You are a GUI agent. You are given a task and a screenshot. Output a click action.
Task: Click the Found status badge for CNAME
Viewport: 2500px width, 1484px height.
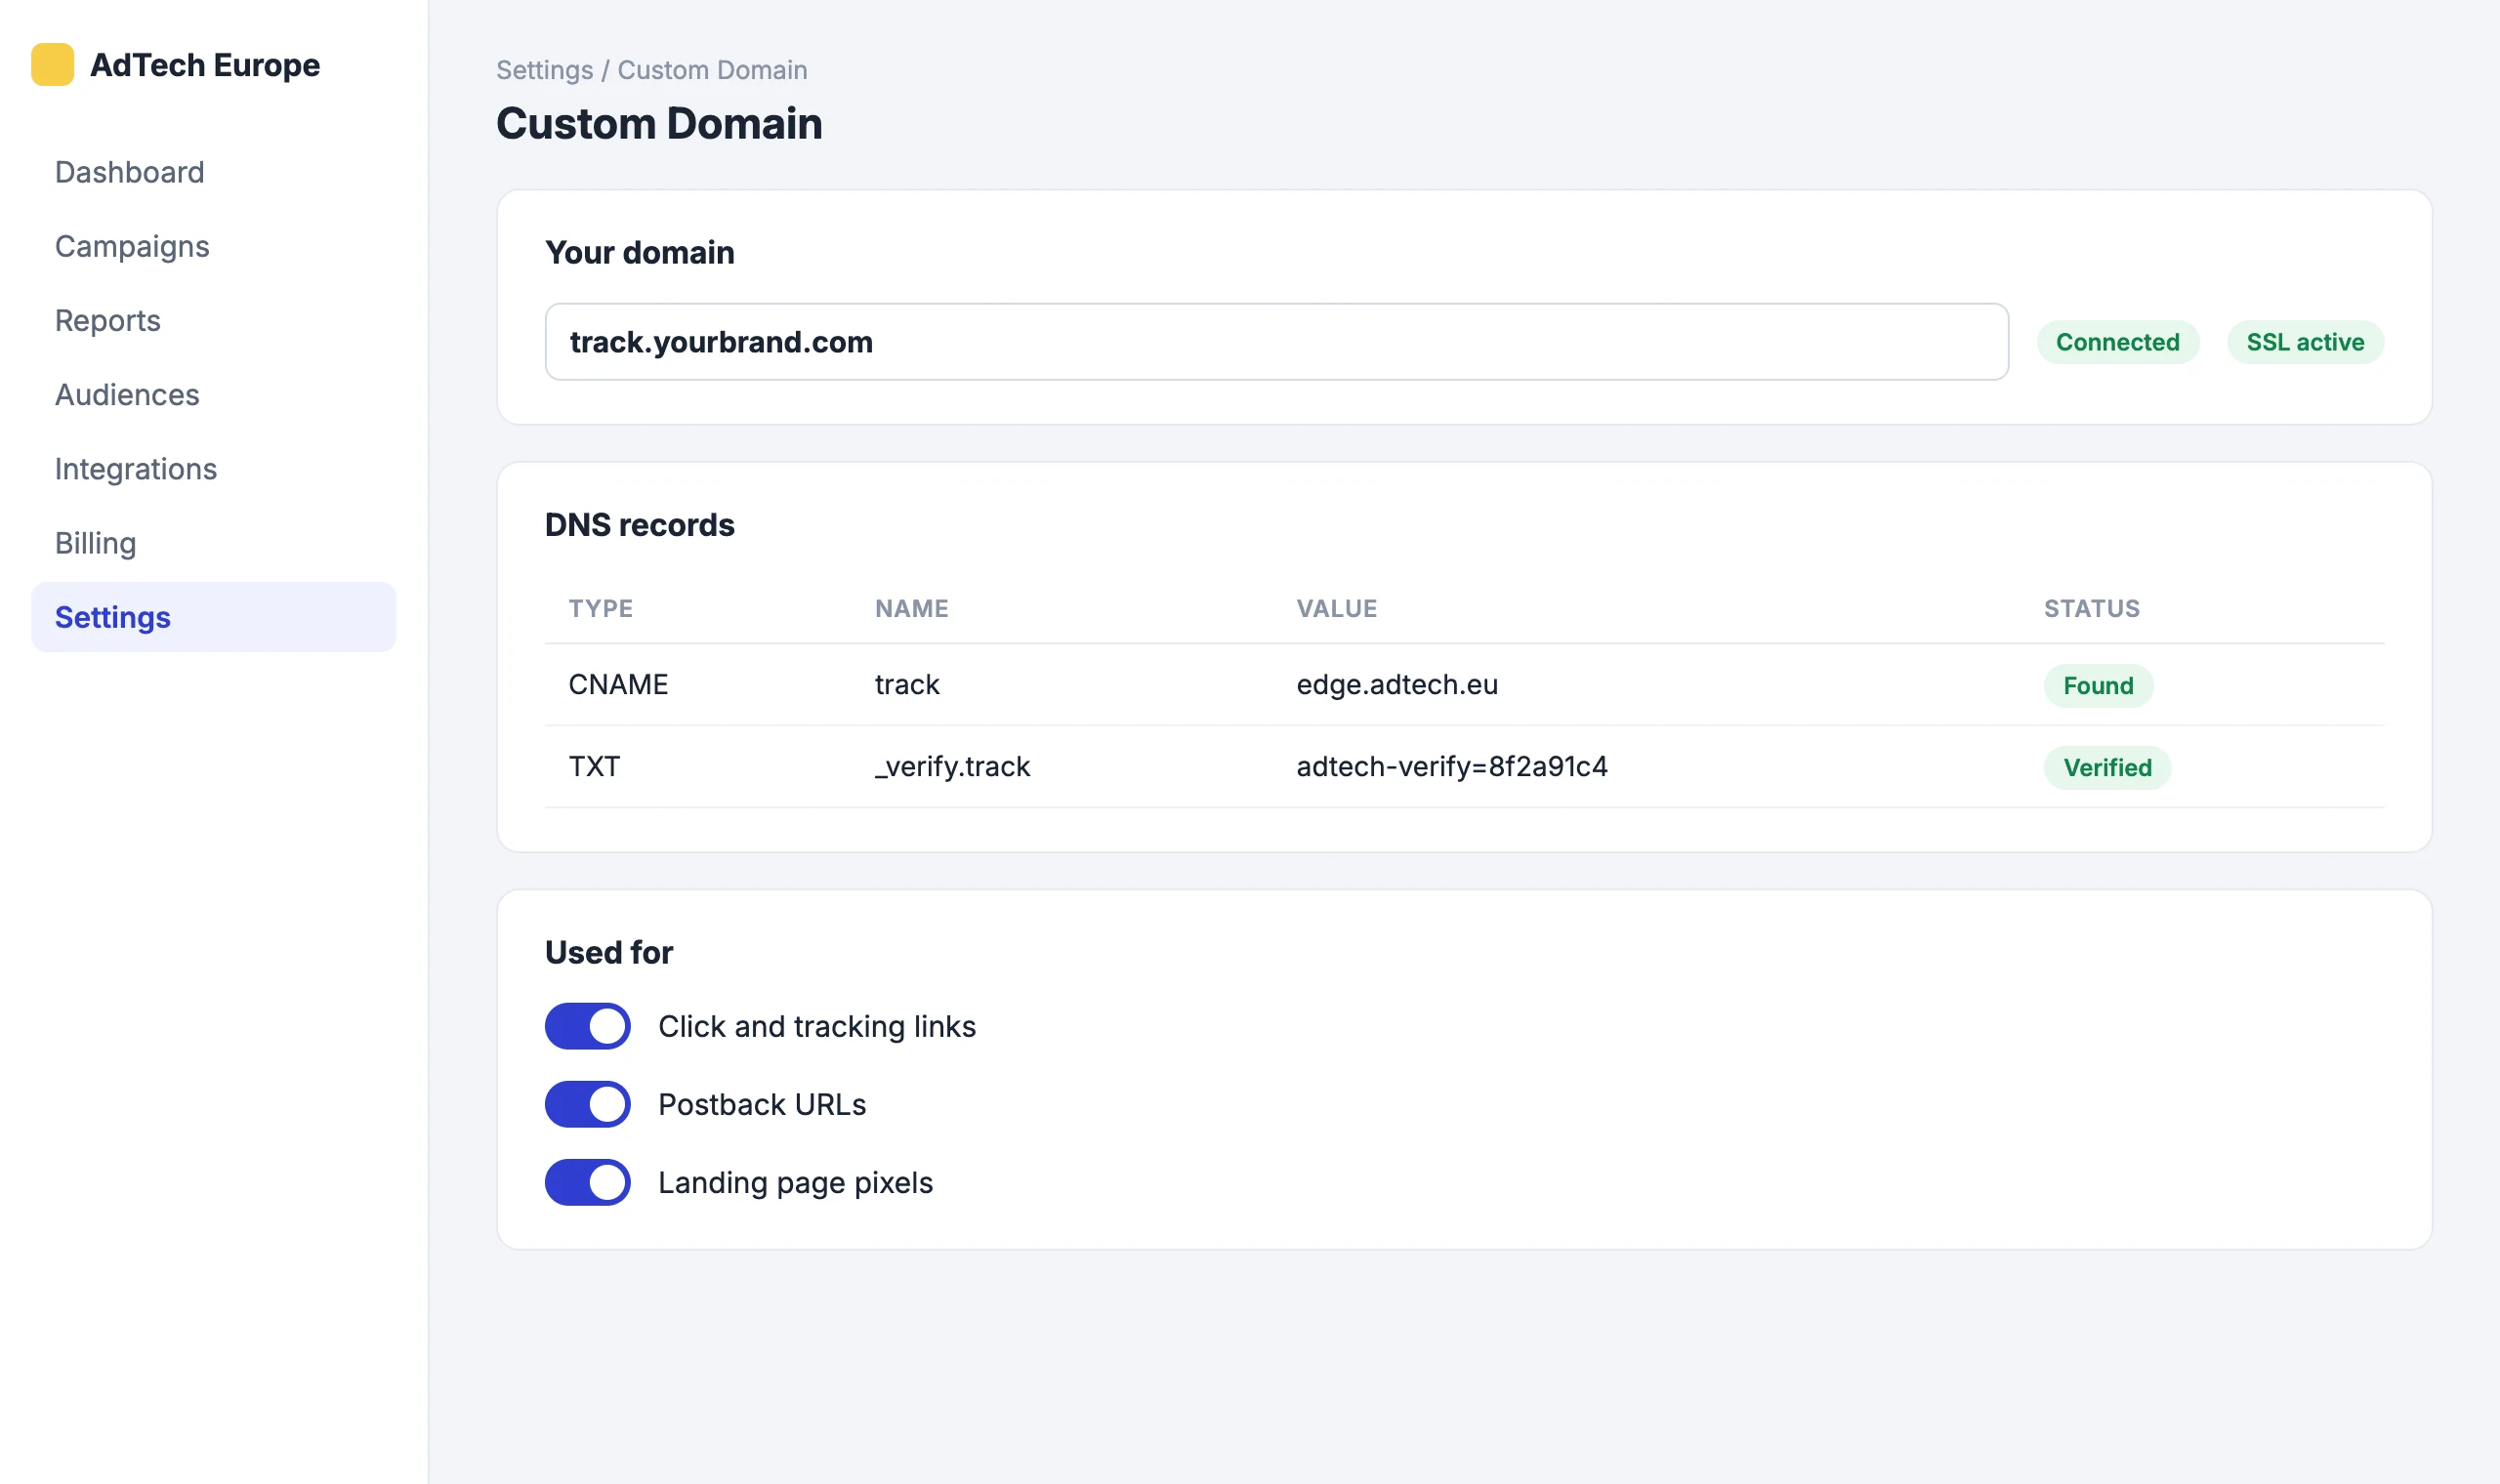point(2098,686)
